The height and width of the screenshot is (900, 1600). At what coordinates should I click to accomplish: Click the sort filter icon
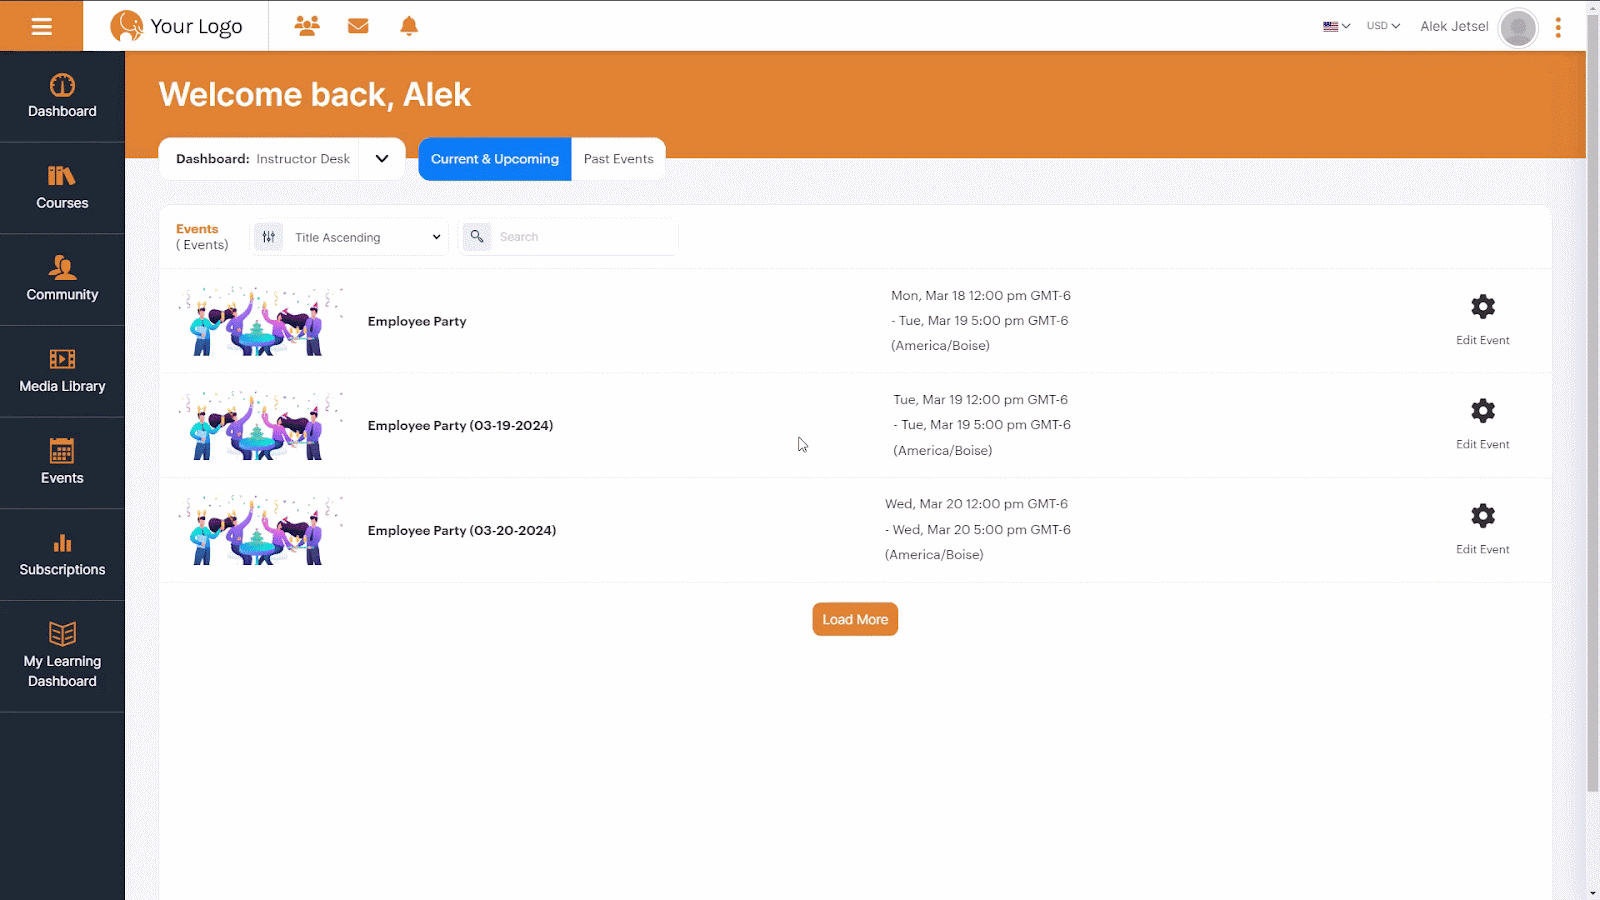[x=268, y=237]
